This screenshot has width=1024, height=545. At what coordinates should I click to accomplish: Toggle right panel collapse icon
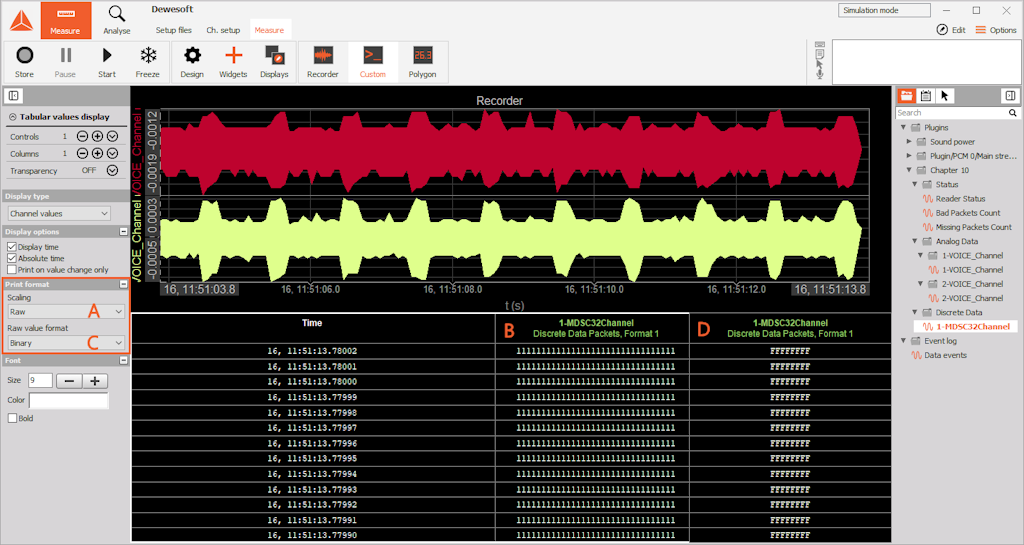pyautogui.click(x=1010, y=96)
